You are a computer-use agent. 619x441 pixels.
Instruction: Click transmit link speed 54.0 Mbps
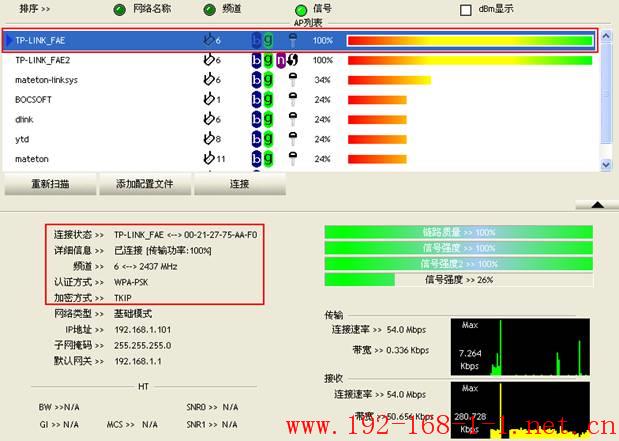[406, 330]
